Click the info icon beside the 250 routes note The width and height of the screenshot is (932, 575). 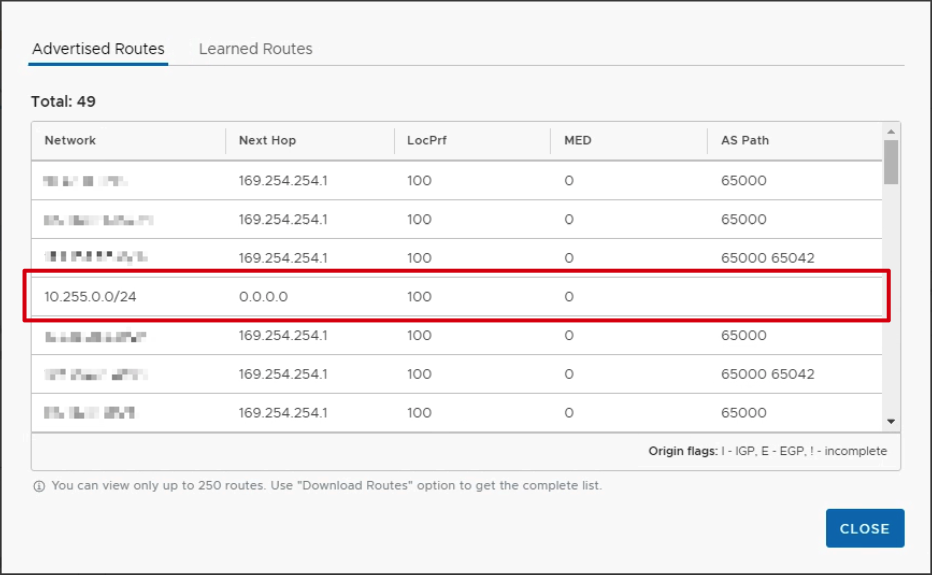tap(39, 486)
